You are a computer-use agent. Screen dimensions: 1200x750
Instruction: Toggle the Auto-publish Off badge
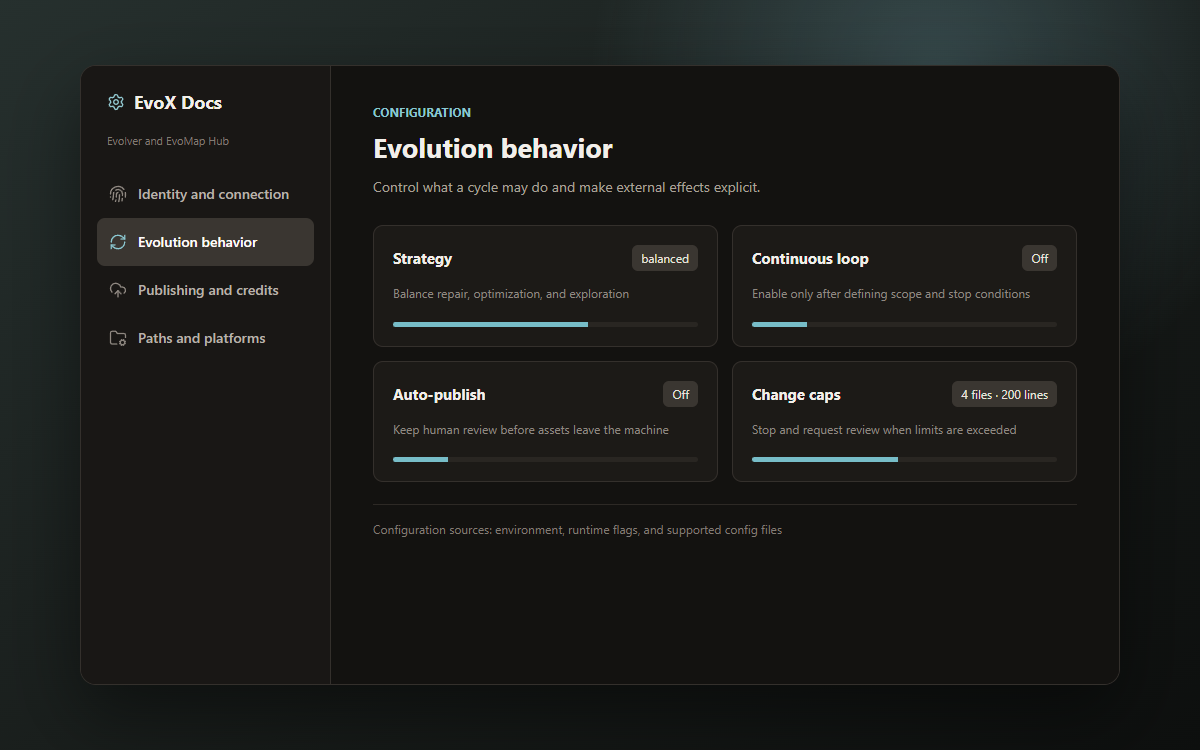[x=680, y=394]
